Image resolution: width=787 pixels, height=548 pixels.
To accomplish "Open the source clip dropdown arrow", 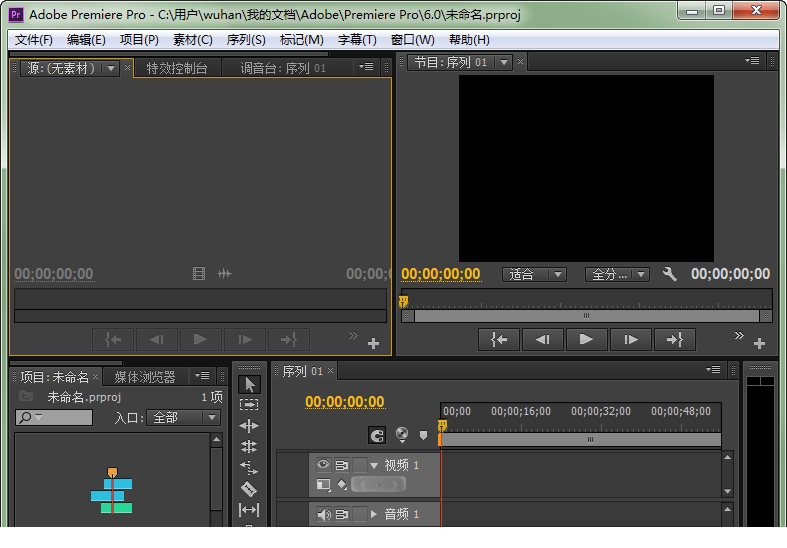I will pyautogui.click(x=110, y=68).
